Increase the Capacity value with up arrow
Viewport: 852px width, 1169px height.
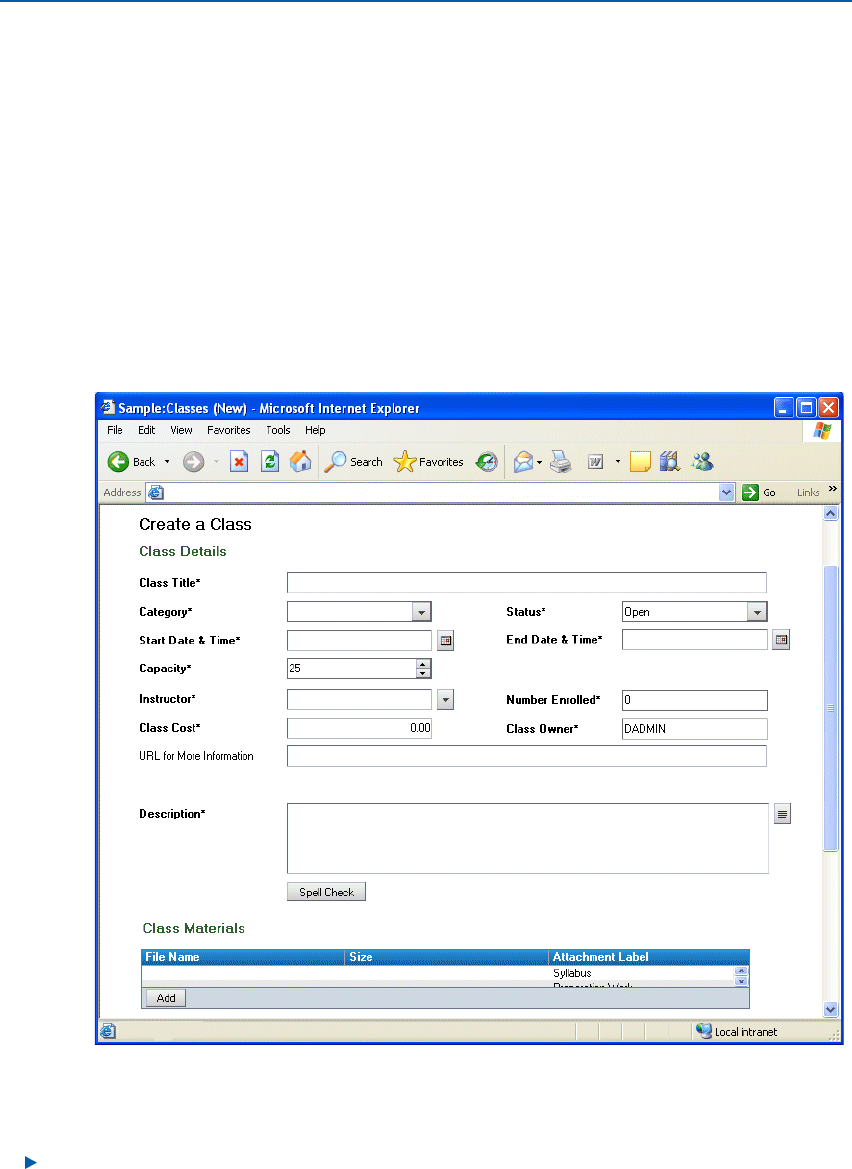[423, 664]
